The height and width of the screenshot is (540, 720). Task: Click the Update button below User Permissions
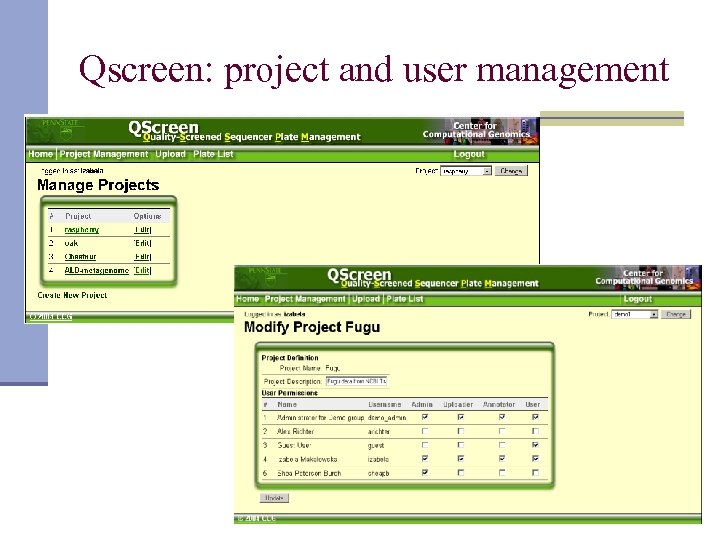point(274,498)
